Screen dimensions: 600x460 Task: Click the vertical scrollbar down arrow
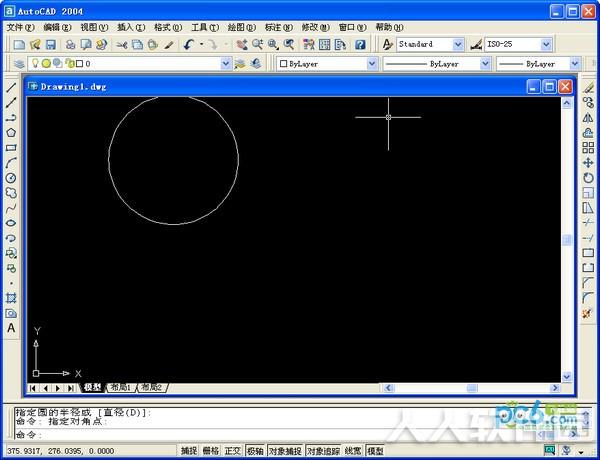coord(567,377)
